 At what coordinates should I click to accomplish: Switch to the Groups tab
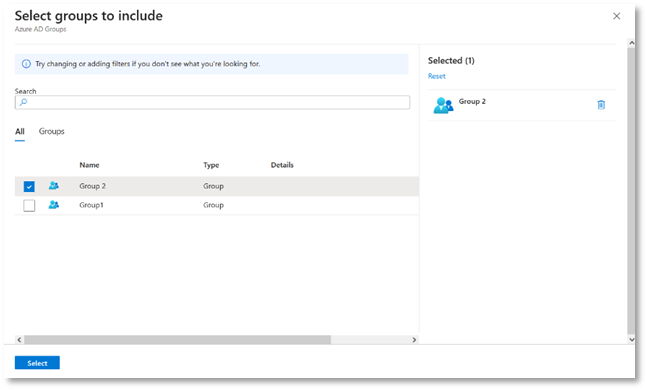[x=52, y=131]
